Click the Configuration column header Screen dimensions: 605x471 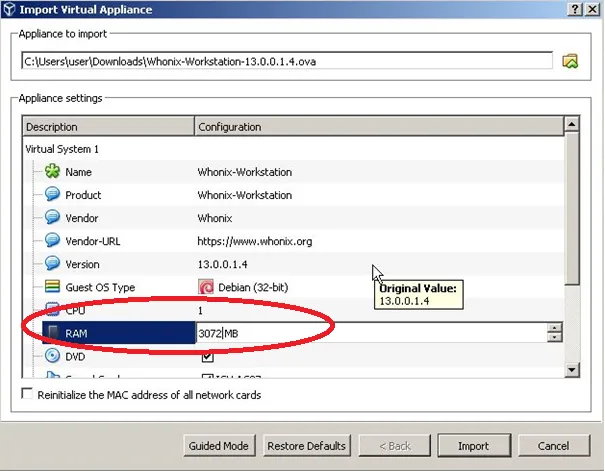pyautogui.click(x=379, y=127)
